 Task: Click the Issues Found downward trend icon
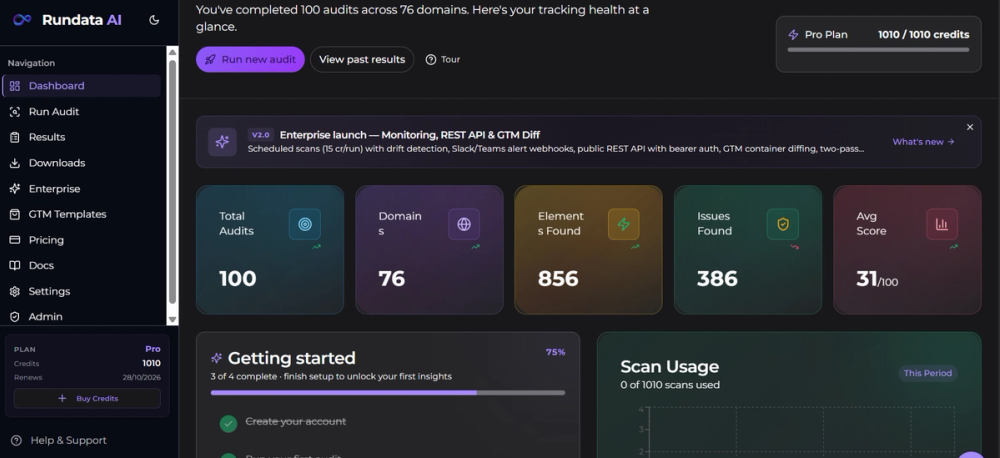point(795,247)
